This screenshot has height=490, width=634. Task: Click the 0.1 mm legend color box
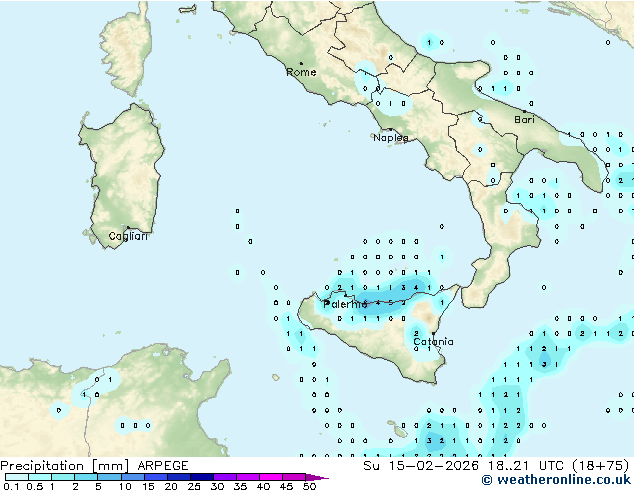[17, 477]
